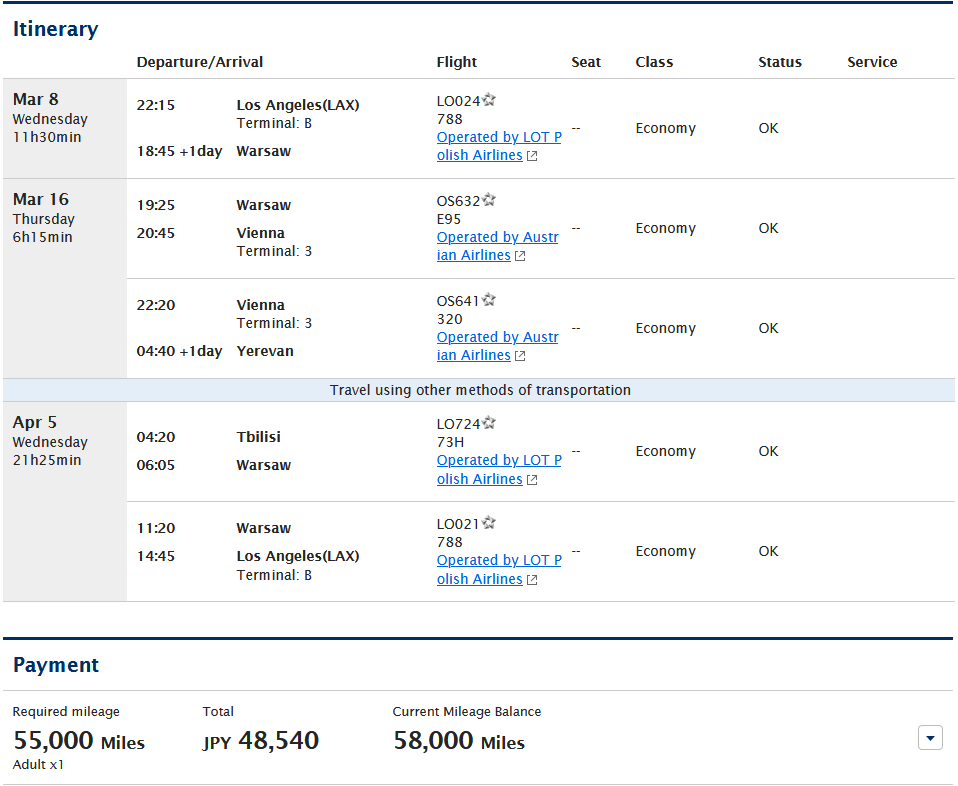Click external link icon for LO021 operator
The height and width of the screenshot is (786, 958).
pos(532,580)
